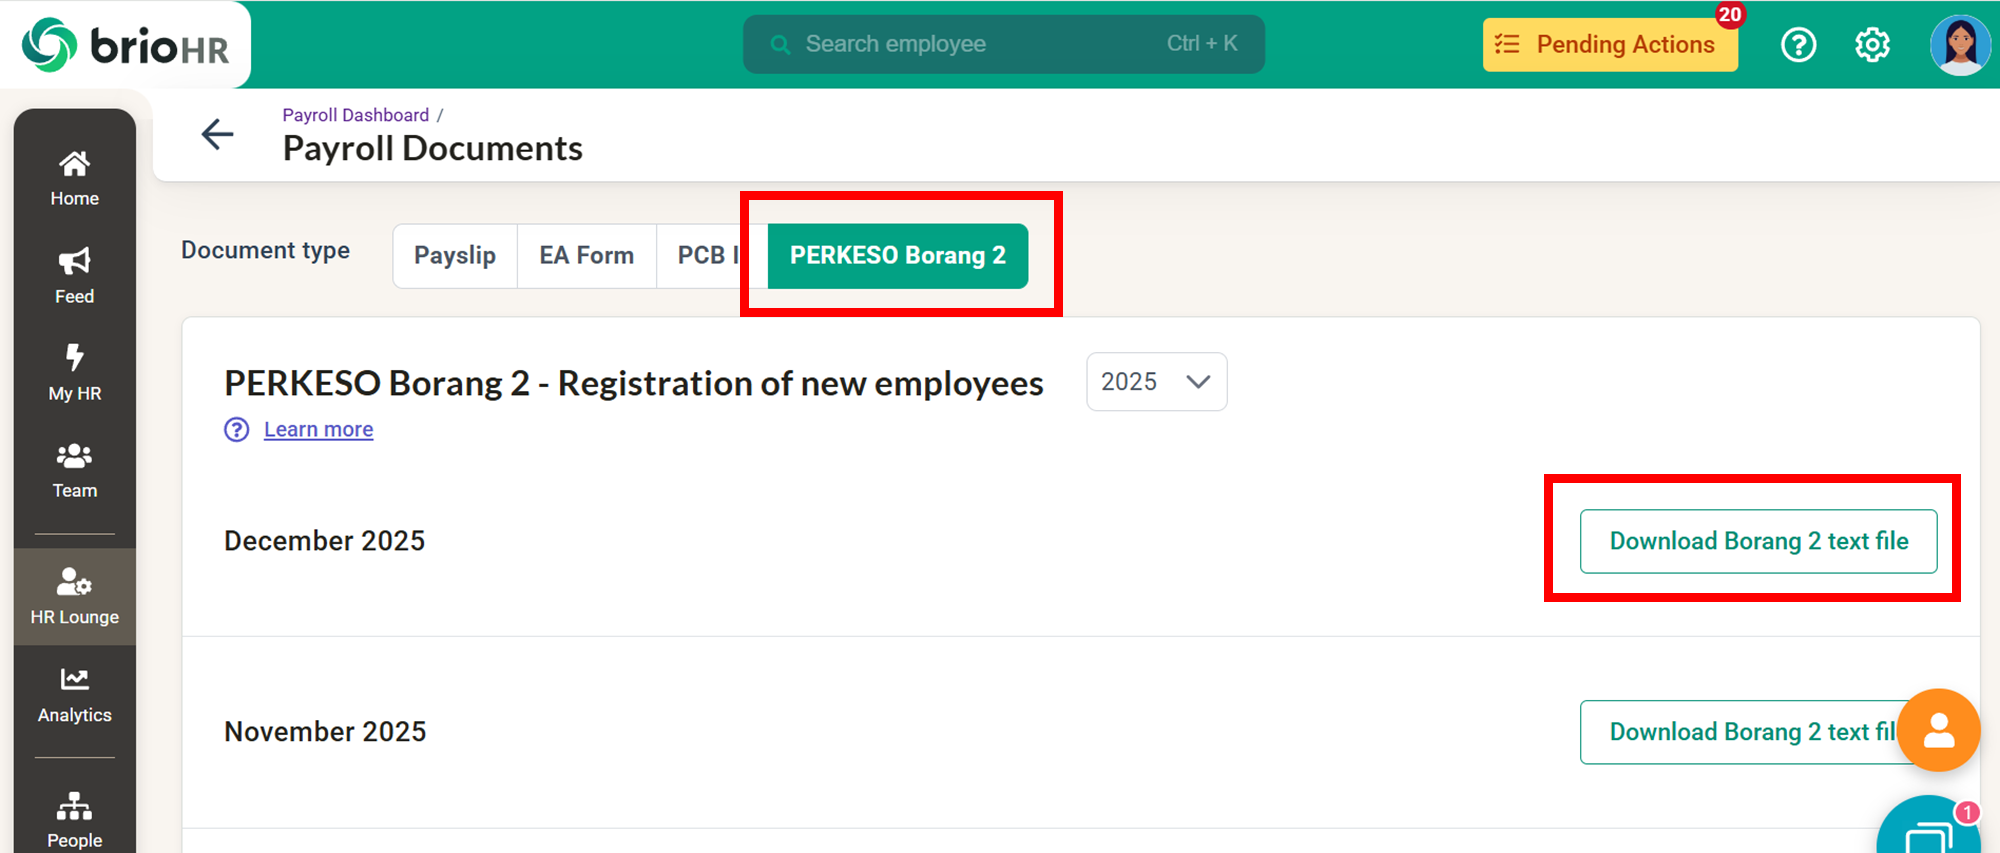
Task: Click the back arrow beside Payroll Documents
Action: point(217,134)
